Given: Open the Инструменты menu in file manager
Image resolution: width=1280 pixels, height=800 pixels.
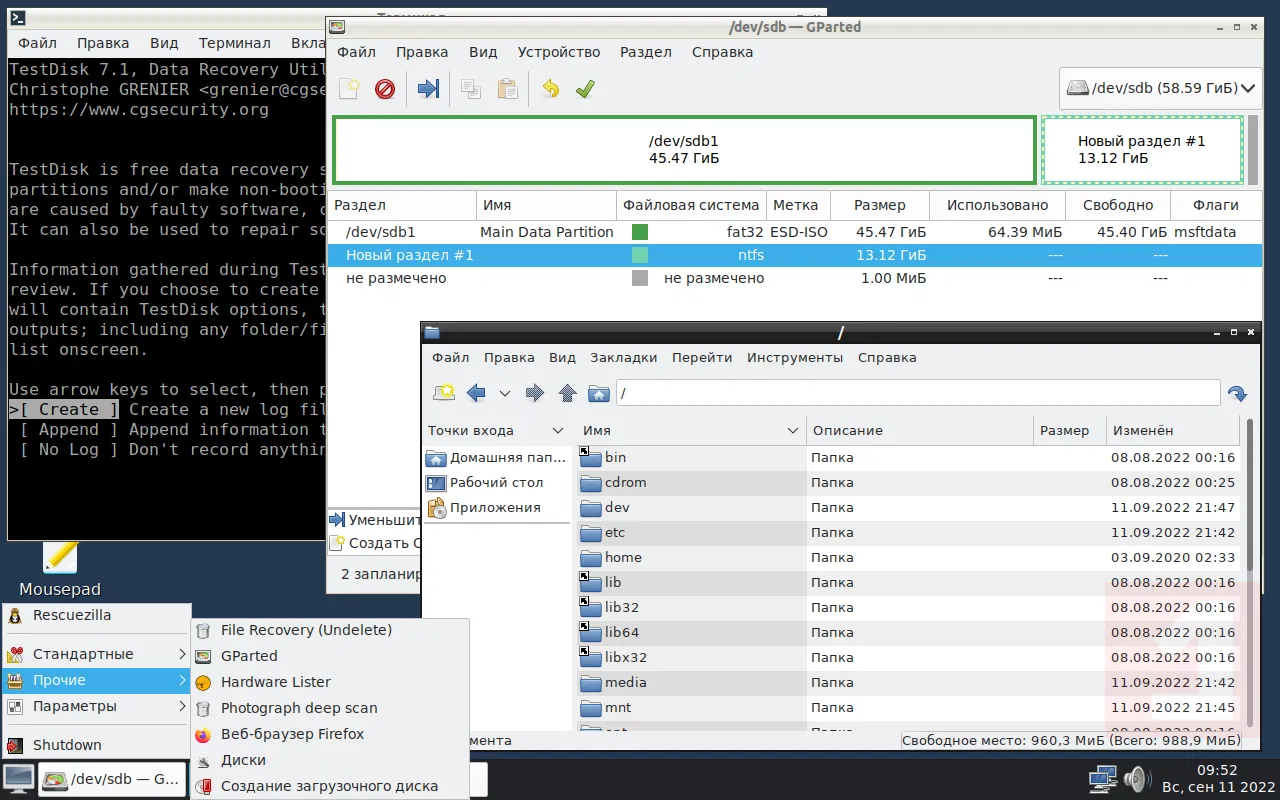Looking at the screenshot, I should (795, 357).
